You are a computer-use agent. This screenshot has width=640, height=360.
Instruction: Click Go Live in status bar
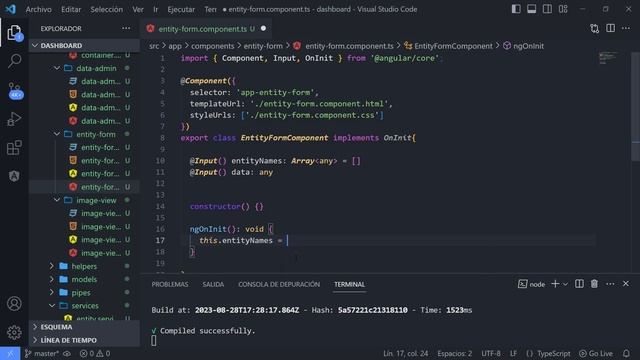pyautogui.click(x=596, y=353)
